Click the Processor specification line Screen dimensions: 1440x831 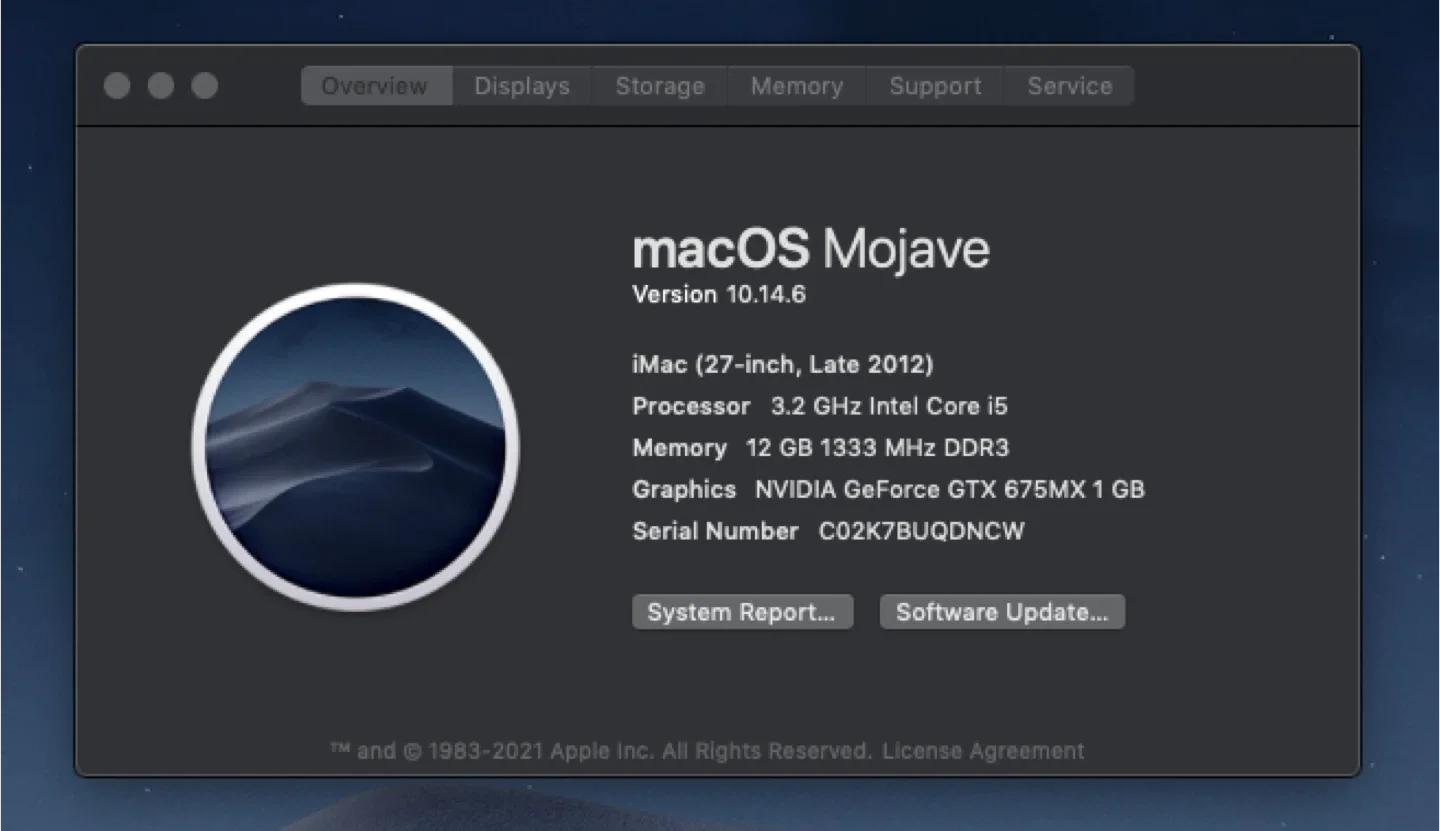(820, 406)
